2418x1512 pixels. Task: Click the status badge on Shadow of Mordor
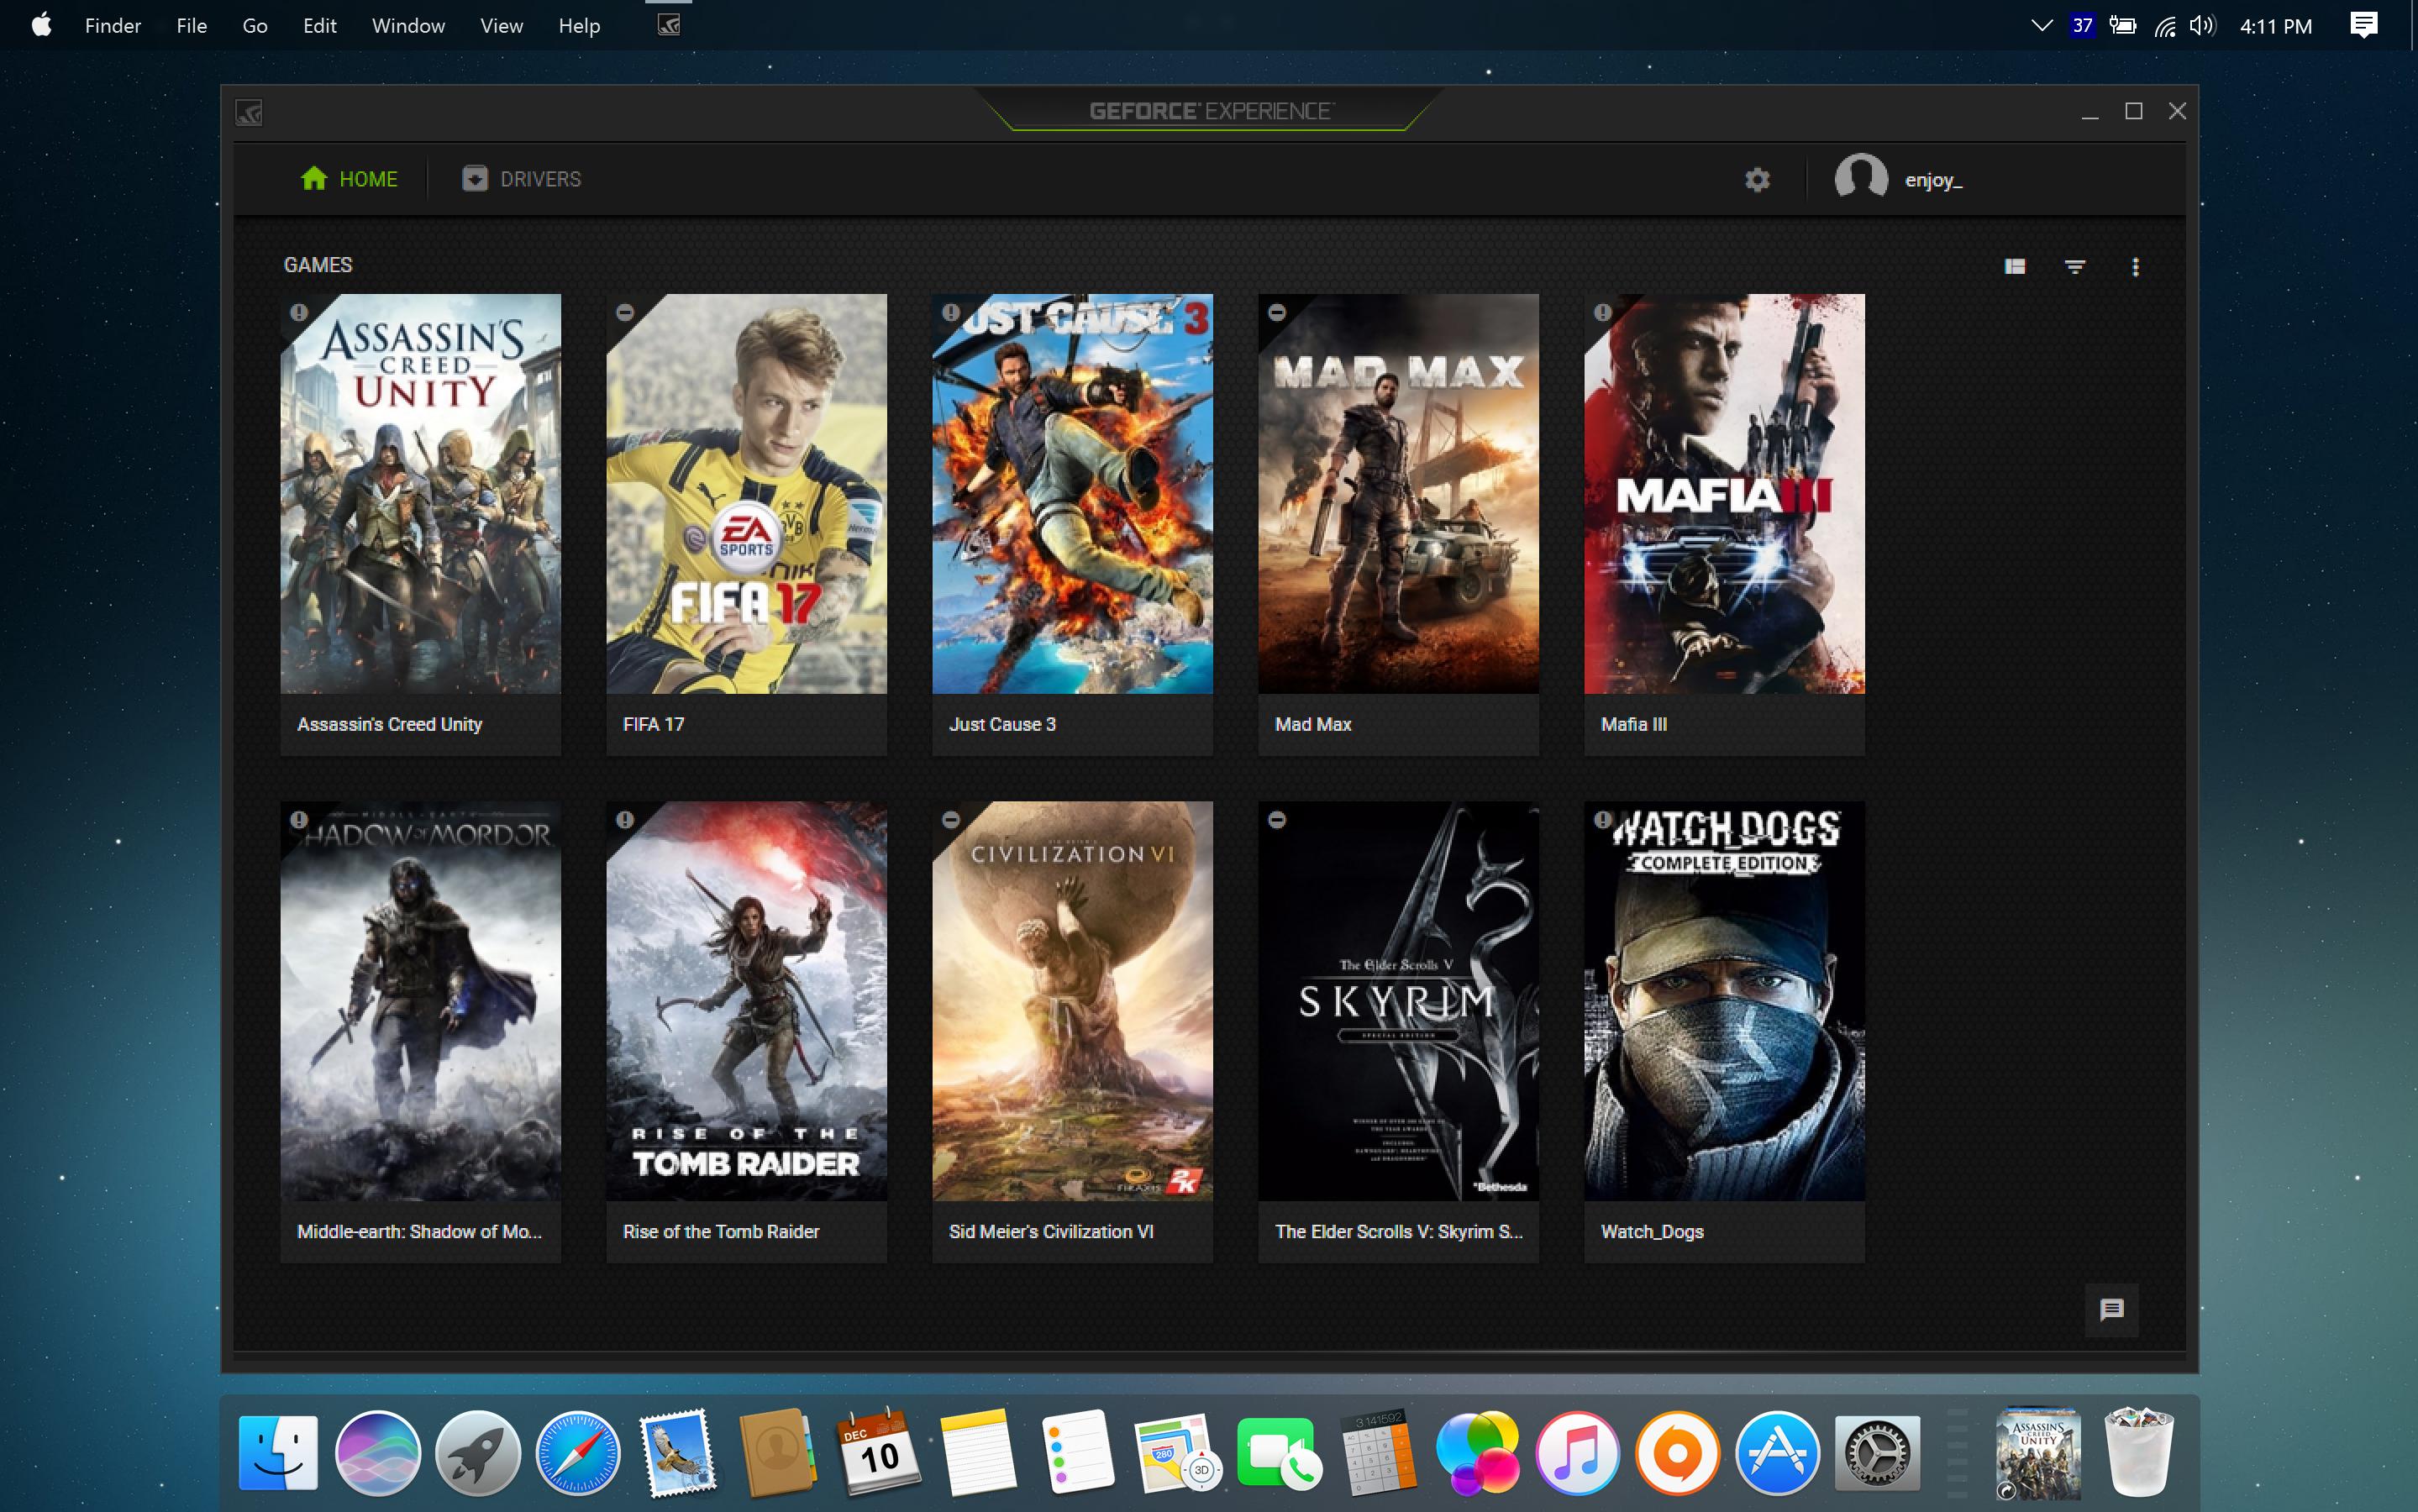299,820
